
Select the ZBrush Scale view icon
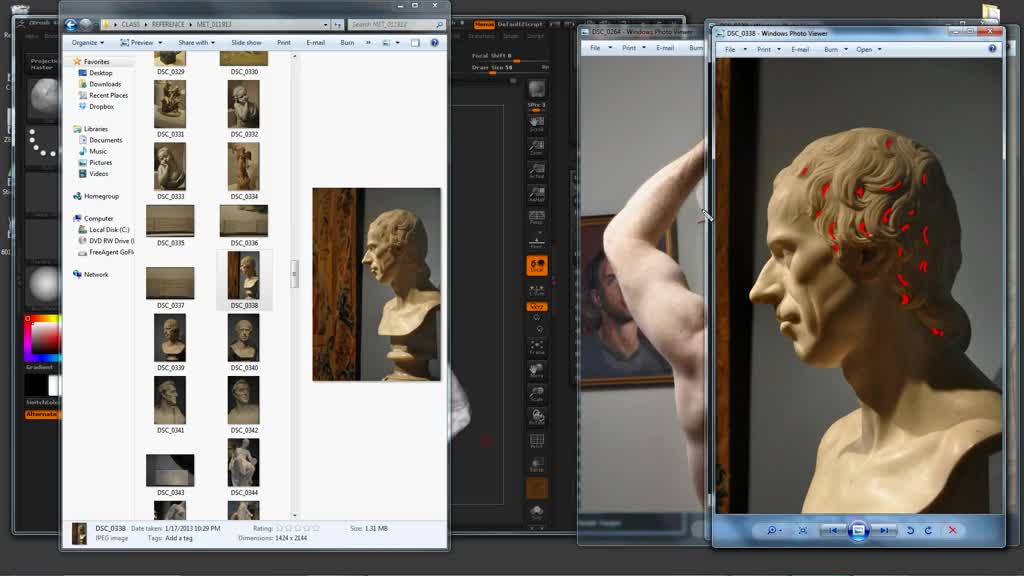click(537, 394)
